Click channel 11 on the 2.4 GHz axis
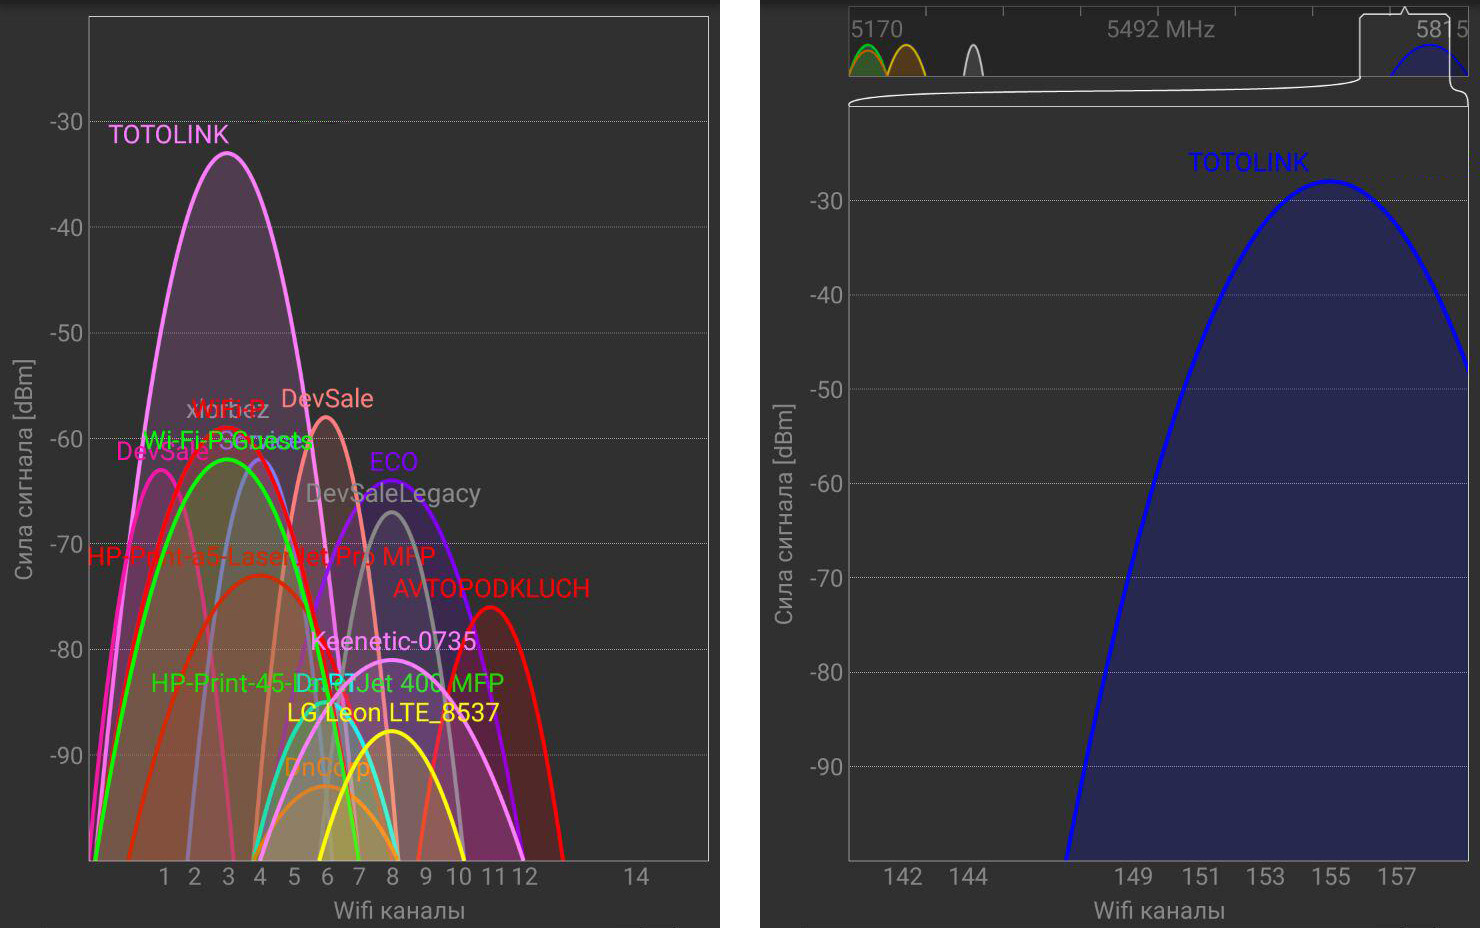1480x928 pixels. (492, 877)
